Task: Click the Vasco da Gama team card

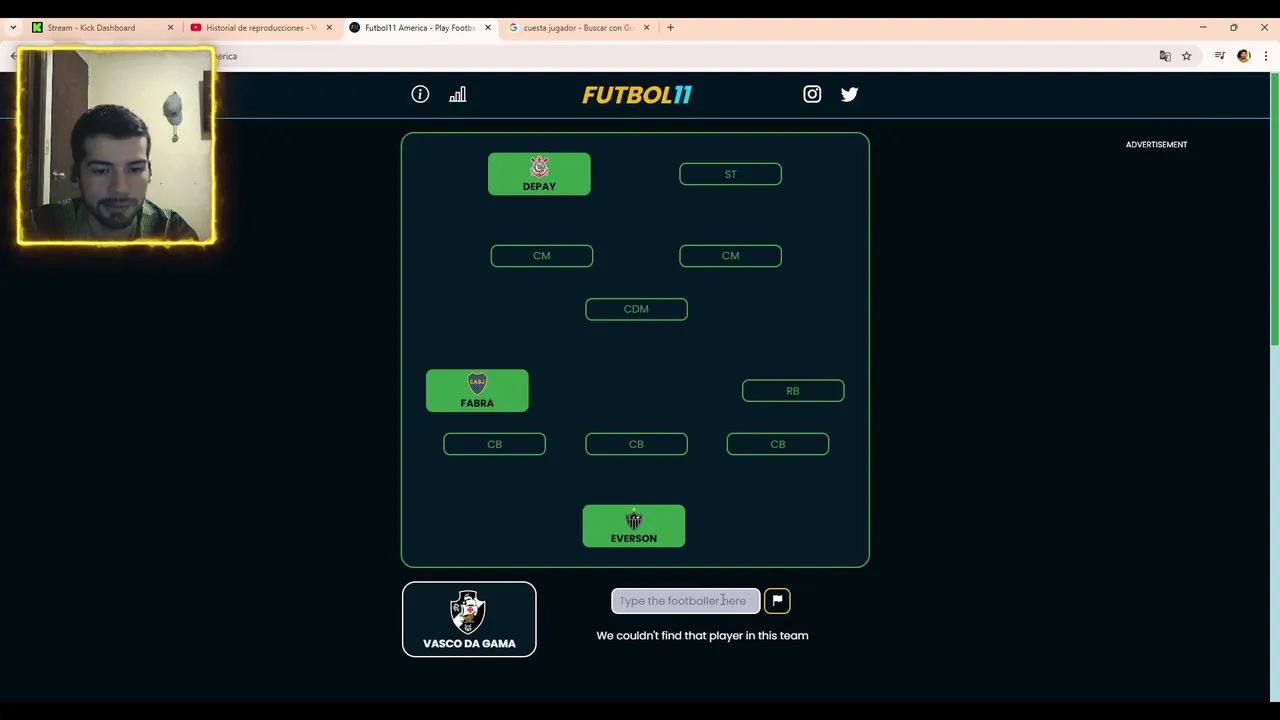Action: click(469, 619)
